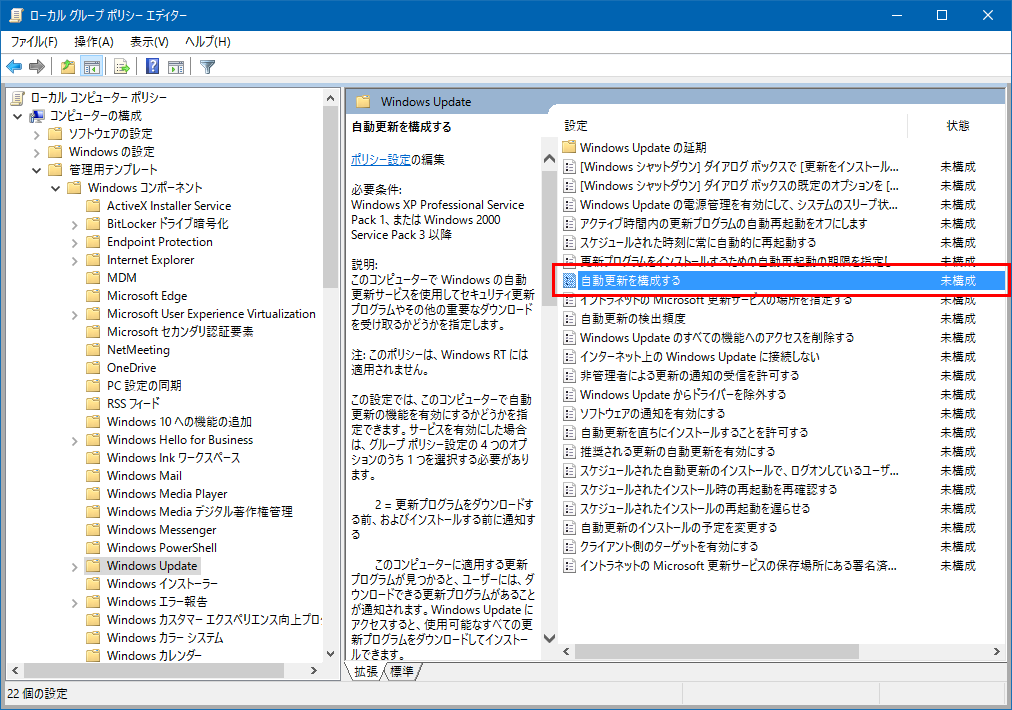Toggle the console tree pane icon
Image resolution: width=1012 pixels, height=710 pixels.
[x=92, y=66]
